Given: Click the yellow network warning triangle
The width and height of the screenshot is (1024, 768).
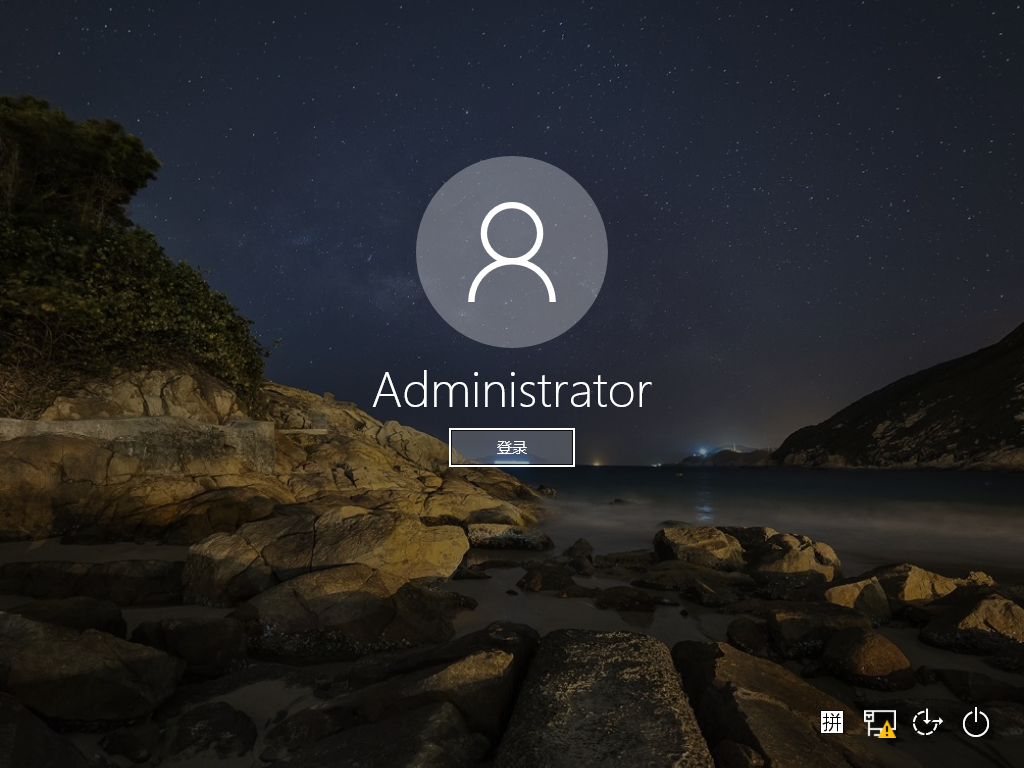Looking at the screenshot, I should [x=887, y=731].
